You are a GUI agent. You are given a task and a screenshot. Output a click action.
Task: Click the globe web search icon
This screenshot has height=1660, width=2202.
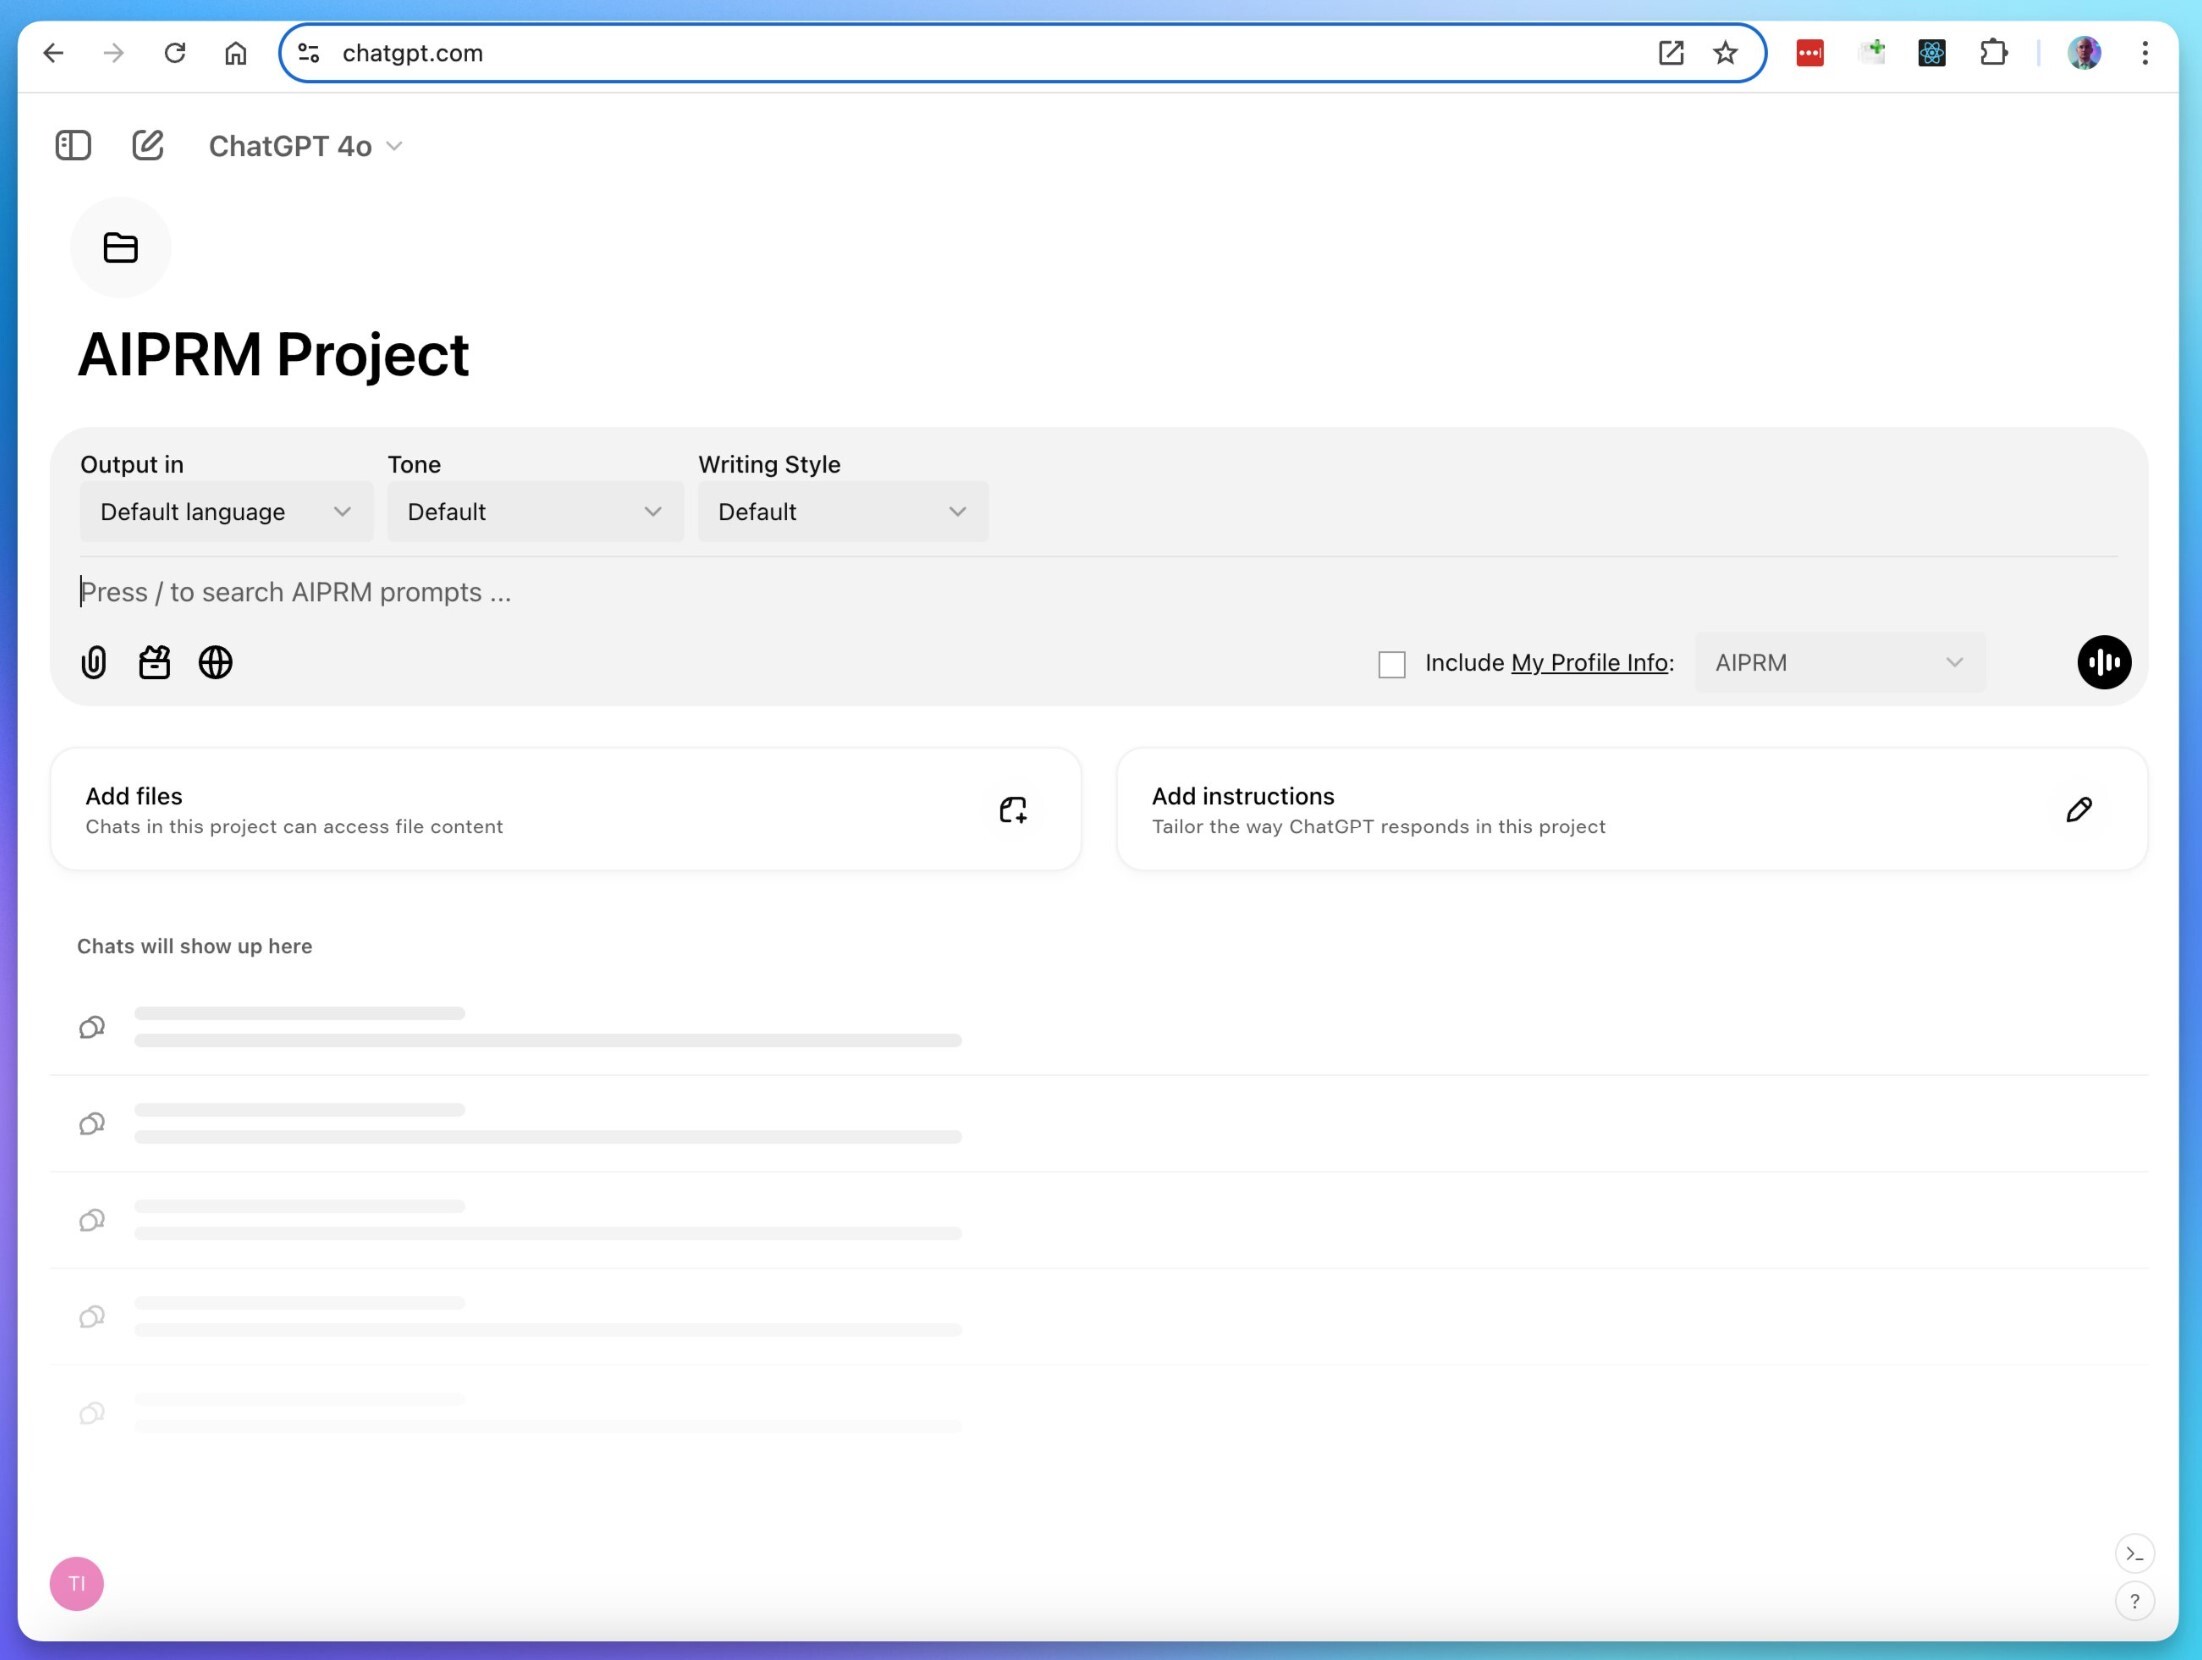point(215,662)
